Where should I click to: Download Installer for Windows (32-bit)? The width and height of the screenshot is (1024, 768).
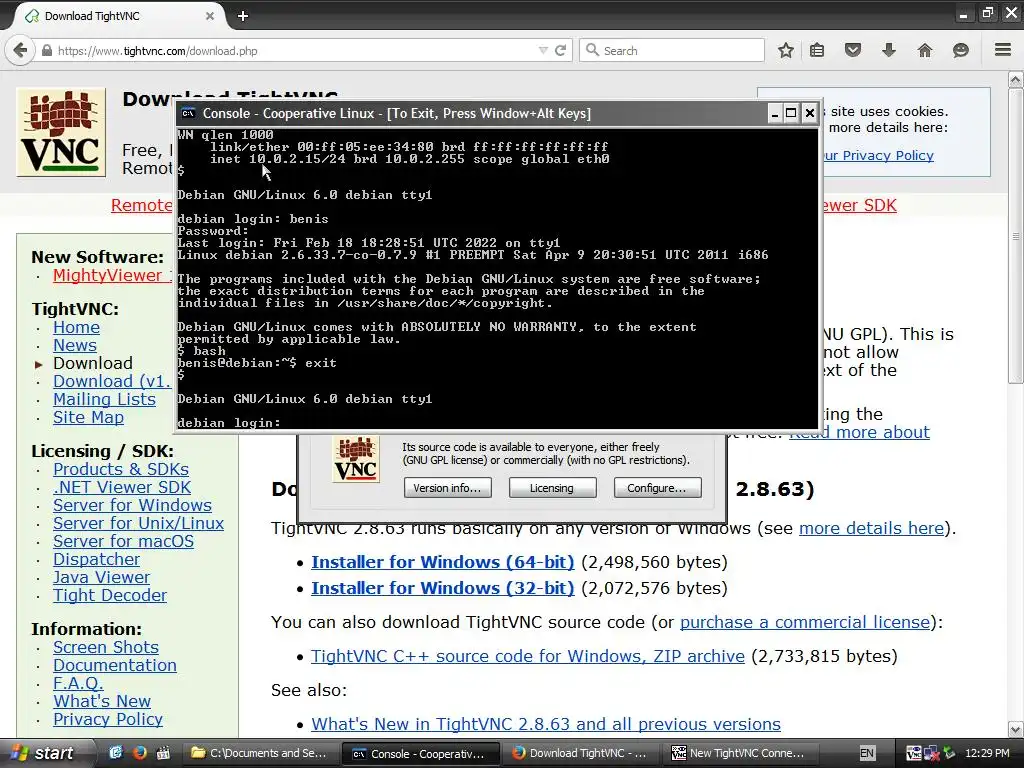coord(443,588)
